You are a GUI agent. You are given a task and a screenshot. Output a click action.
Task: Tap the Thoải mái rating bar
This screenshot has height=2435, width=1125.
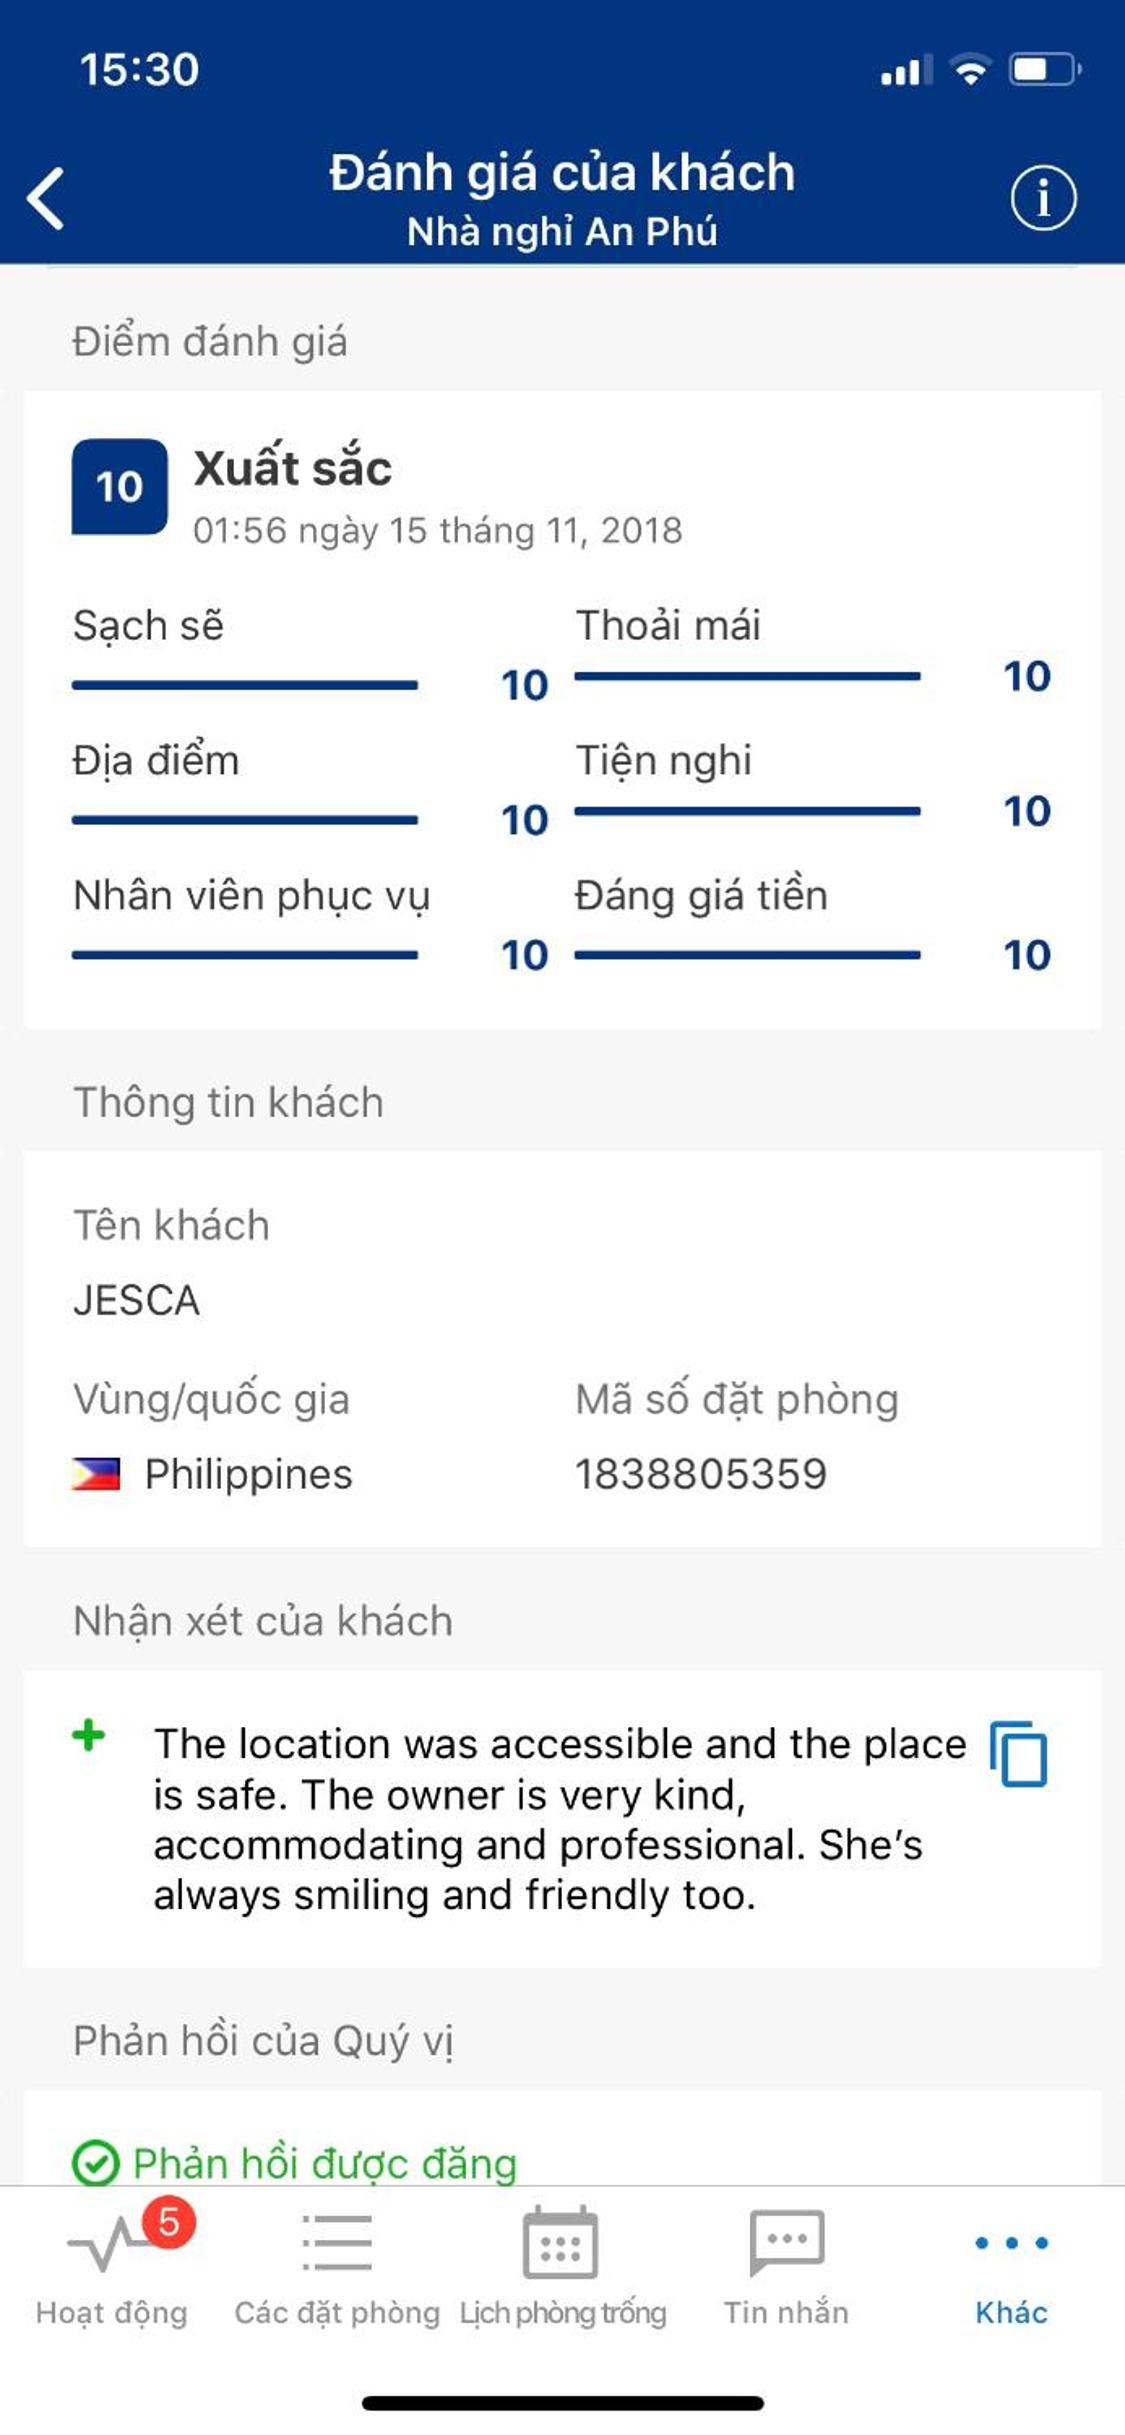(x=747, y=677)
